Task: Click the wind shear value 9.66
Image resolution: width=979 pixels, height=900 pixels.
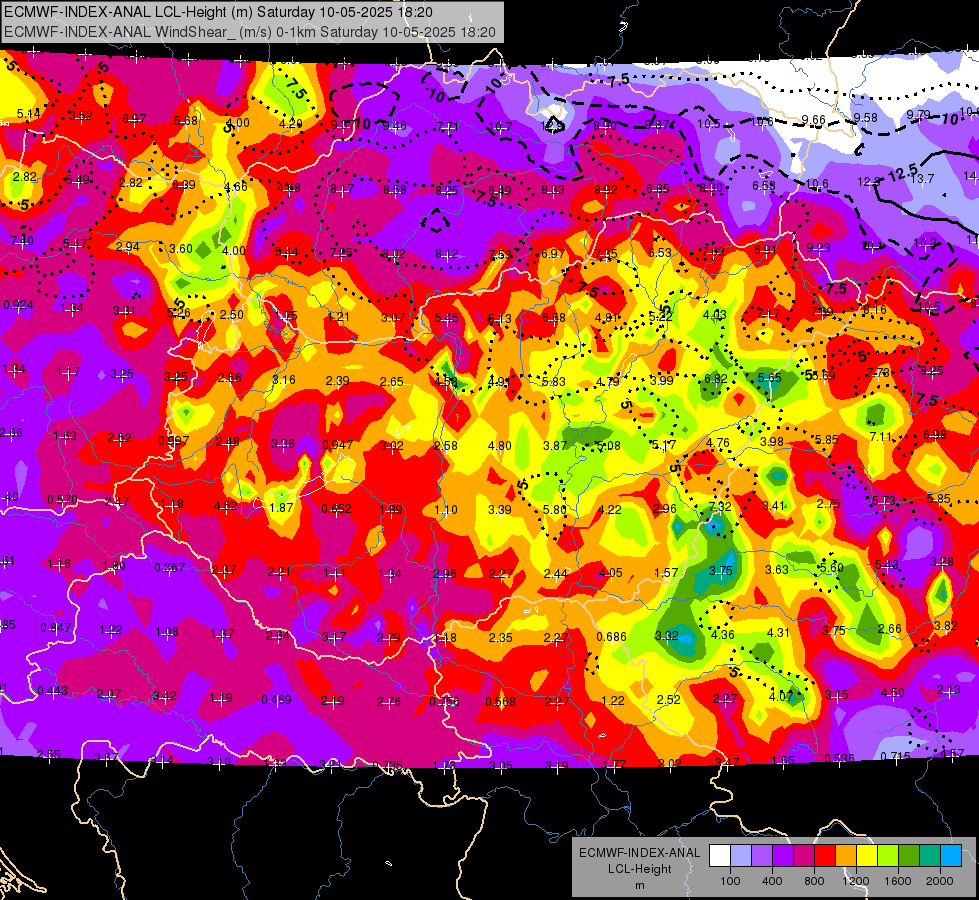Action: pyautogui.click(x=814, y=119)
